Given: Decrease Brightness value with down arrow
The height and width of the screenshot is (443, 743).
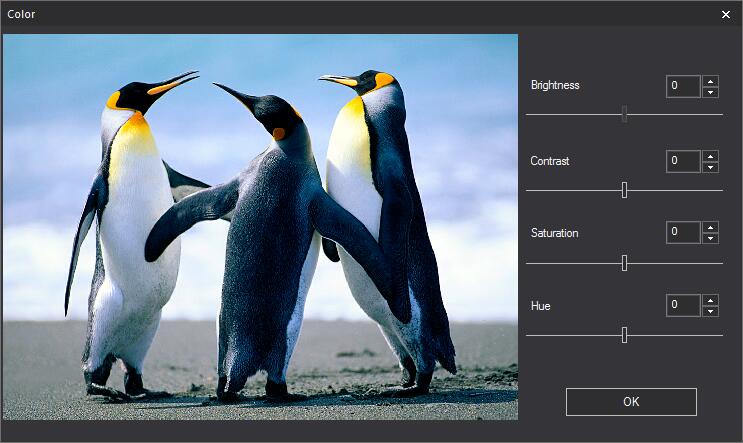Looking at the screenshot, I should coord(710,92).
